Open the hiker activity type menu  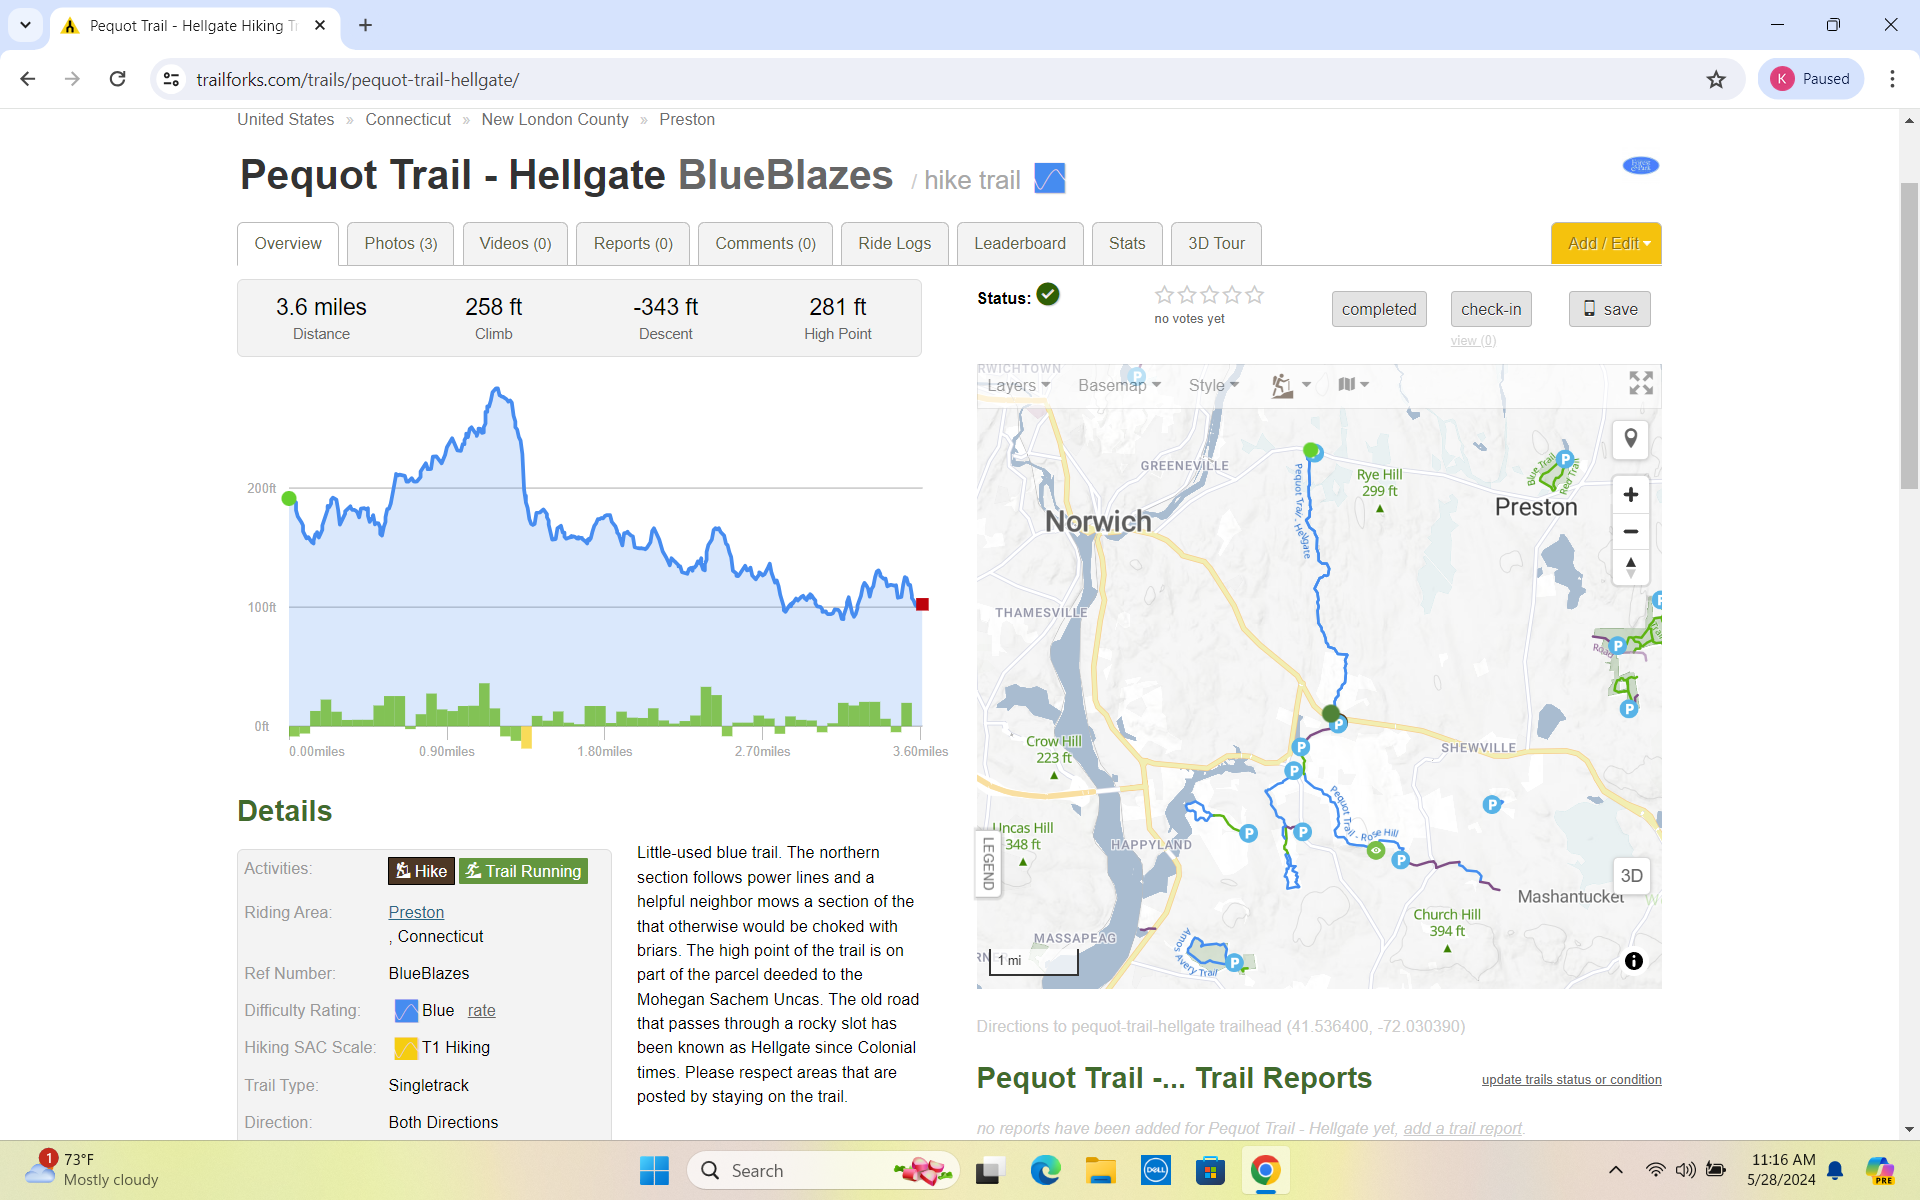click(1290, 385)
